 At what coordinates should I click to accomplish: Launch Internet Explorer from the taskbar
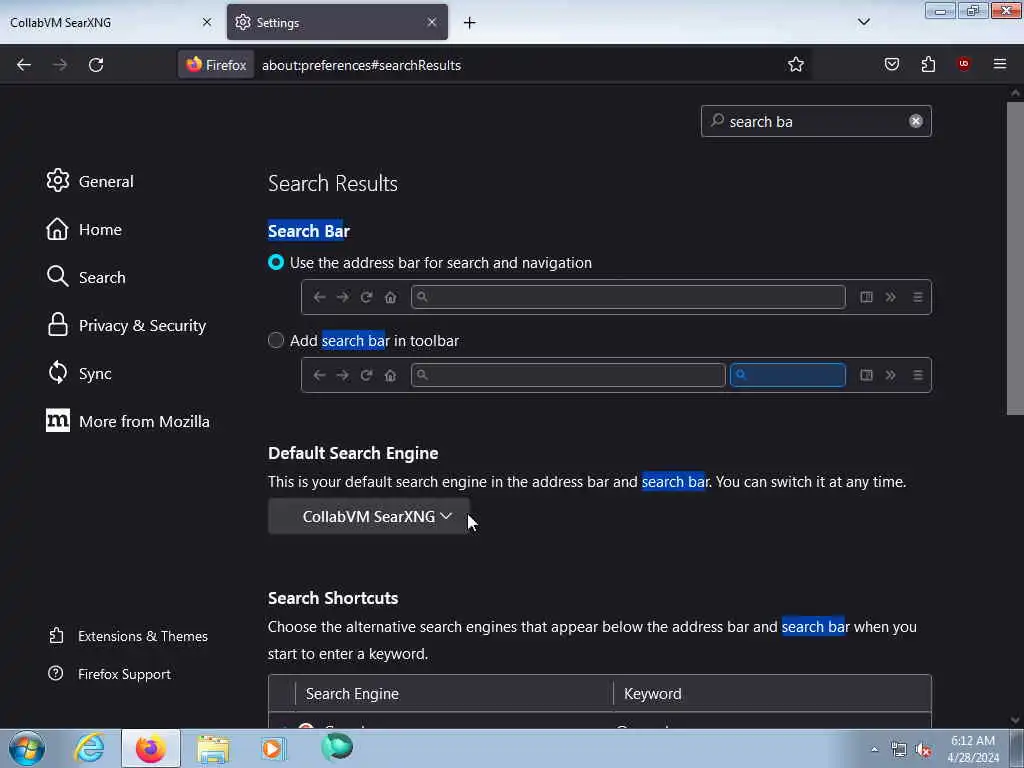pyautogui.click(x=89, y=748)
